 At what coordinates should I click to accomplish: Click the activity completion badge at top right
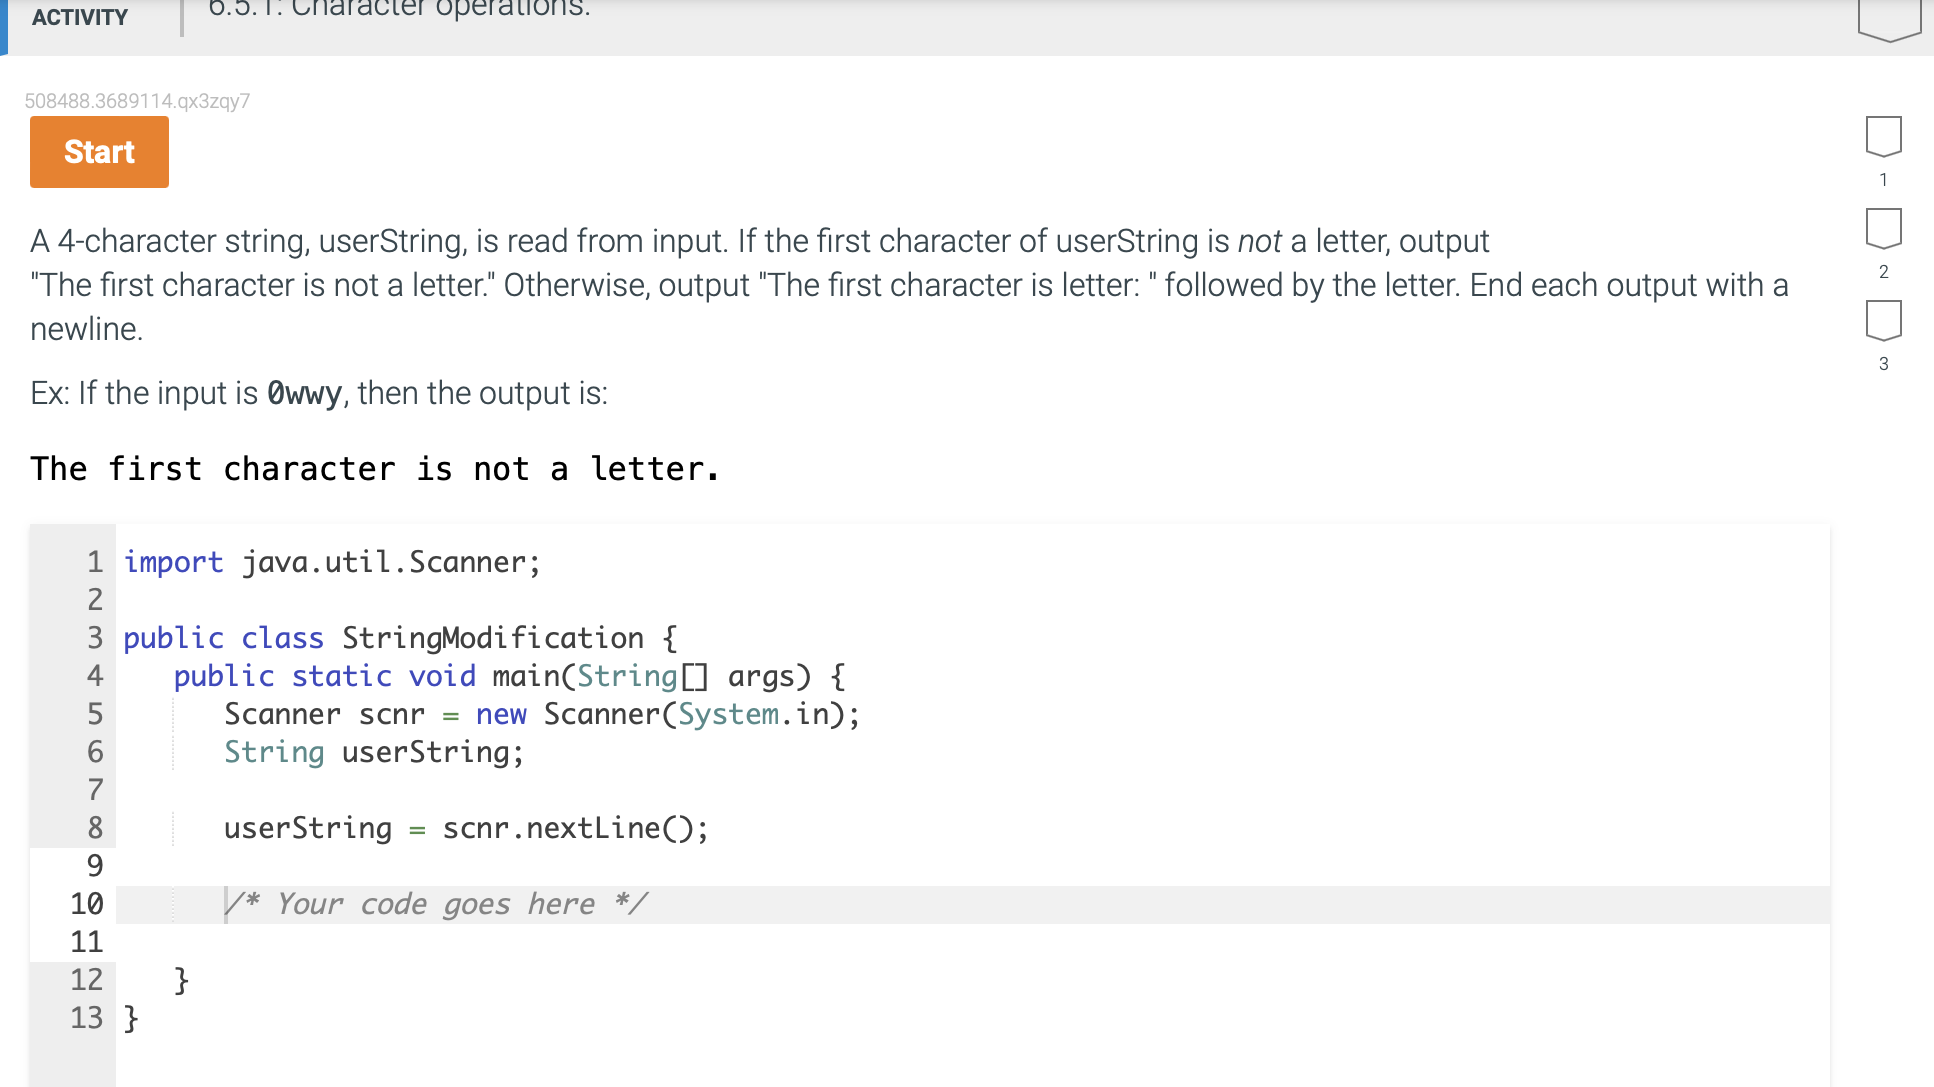[x=1889, y=18]
